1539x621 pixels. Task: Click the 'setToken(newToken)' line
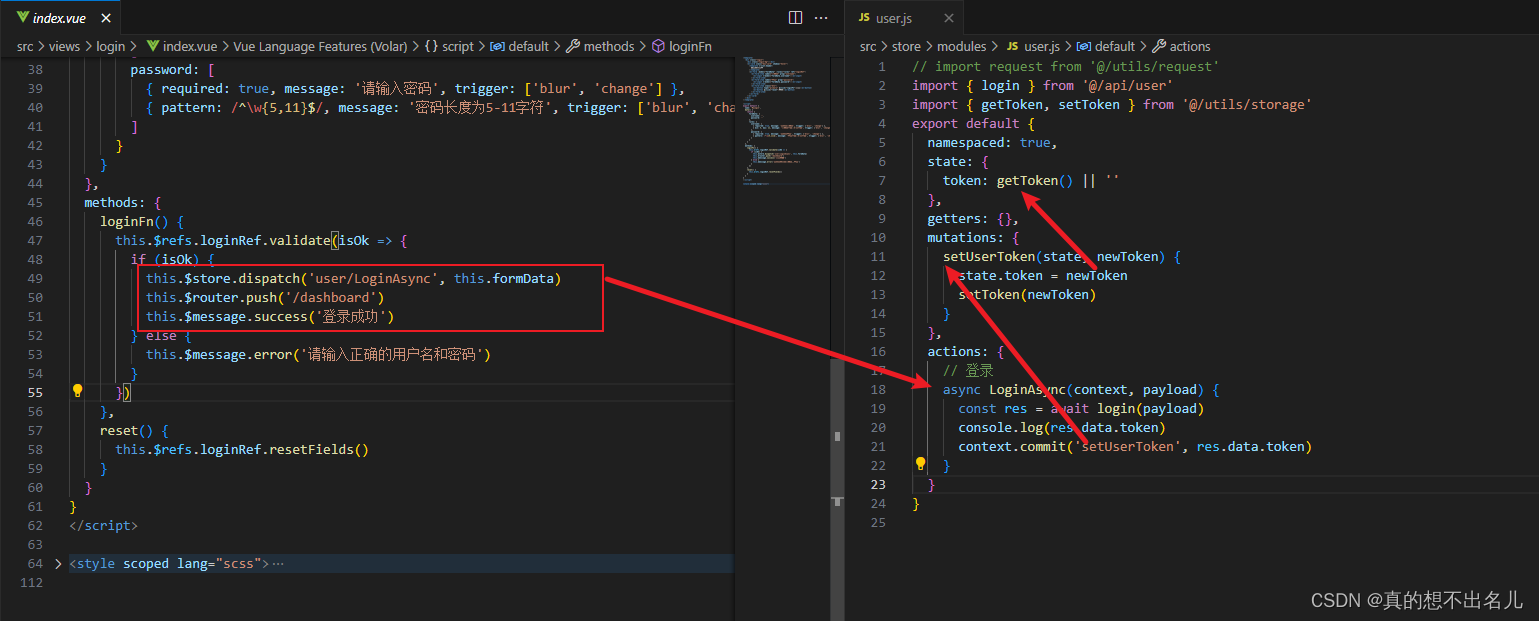click(1027, 294)
